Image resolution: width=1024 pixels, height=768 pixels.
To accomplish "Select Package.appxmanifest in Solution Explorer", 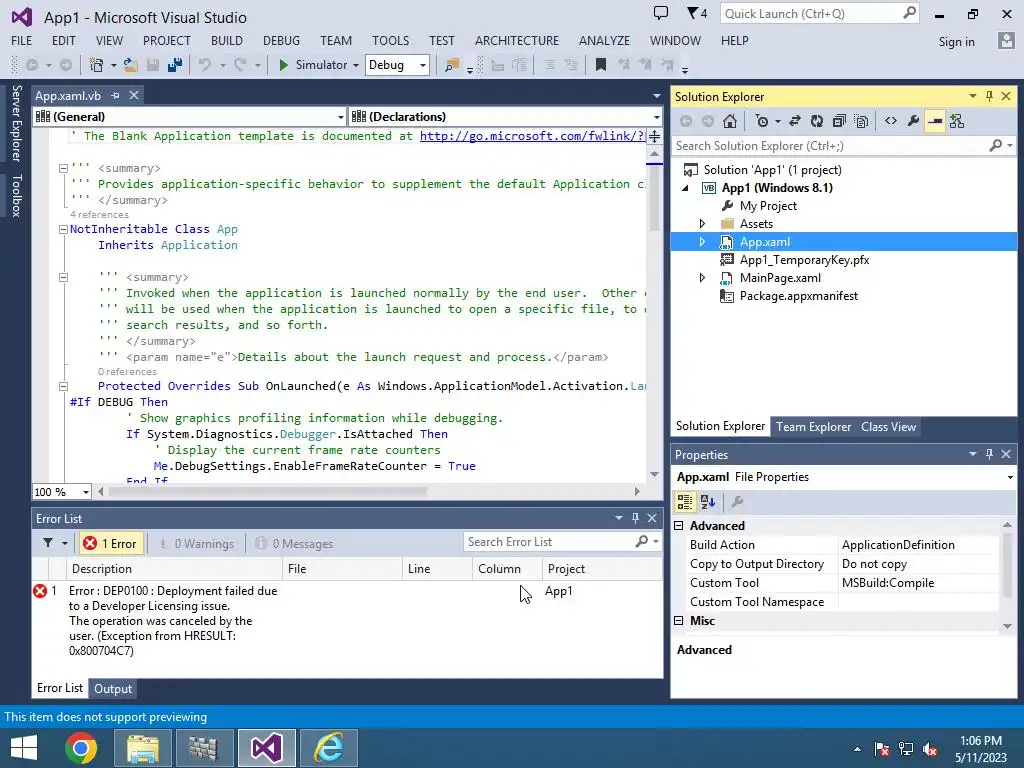I will tap(798, 296).
